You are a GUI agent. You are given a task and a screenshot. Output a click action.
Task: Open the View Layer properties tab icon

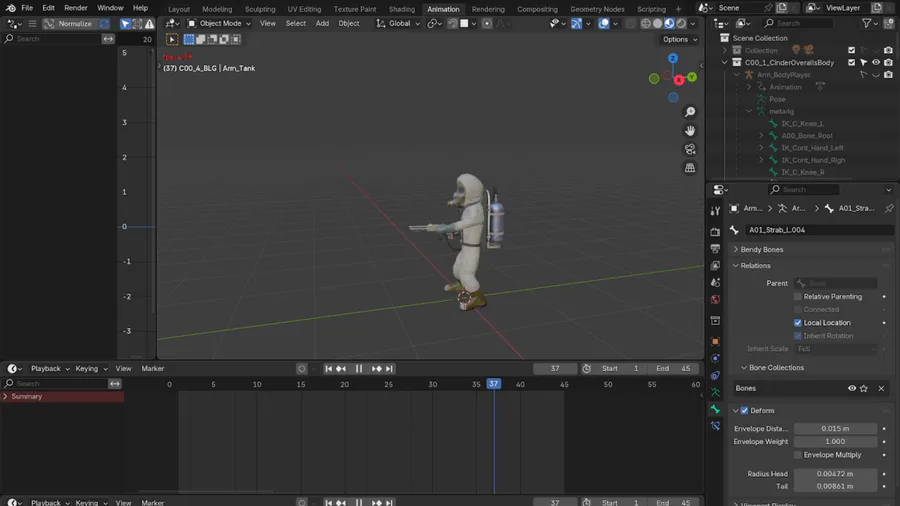pyautogui.click(x=715, y=266)
